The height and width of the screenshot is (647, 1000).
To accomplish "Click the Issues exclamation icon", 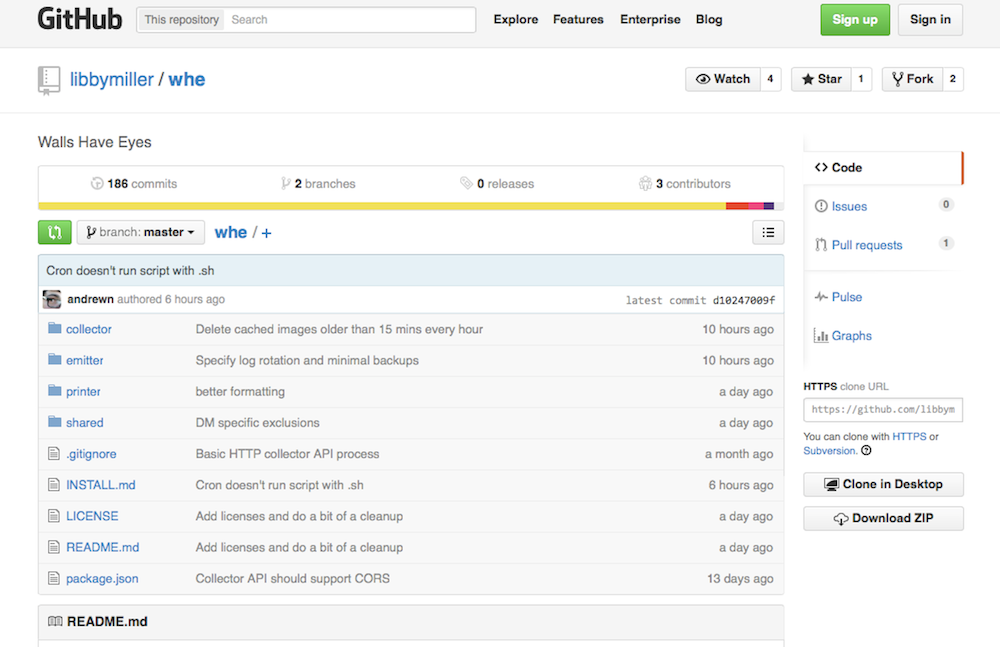I will pos(821,206).
